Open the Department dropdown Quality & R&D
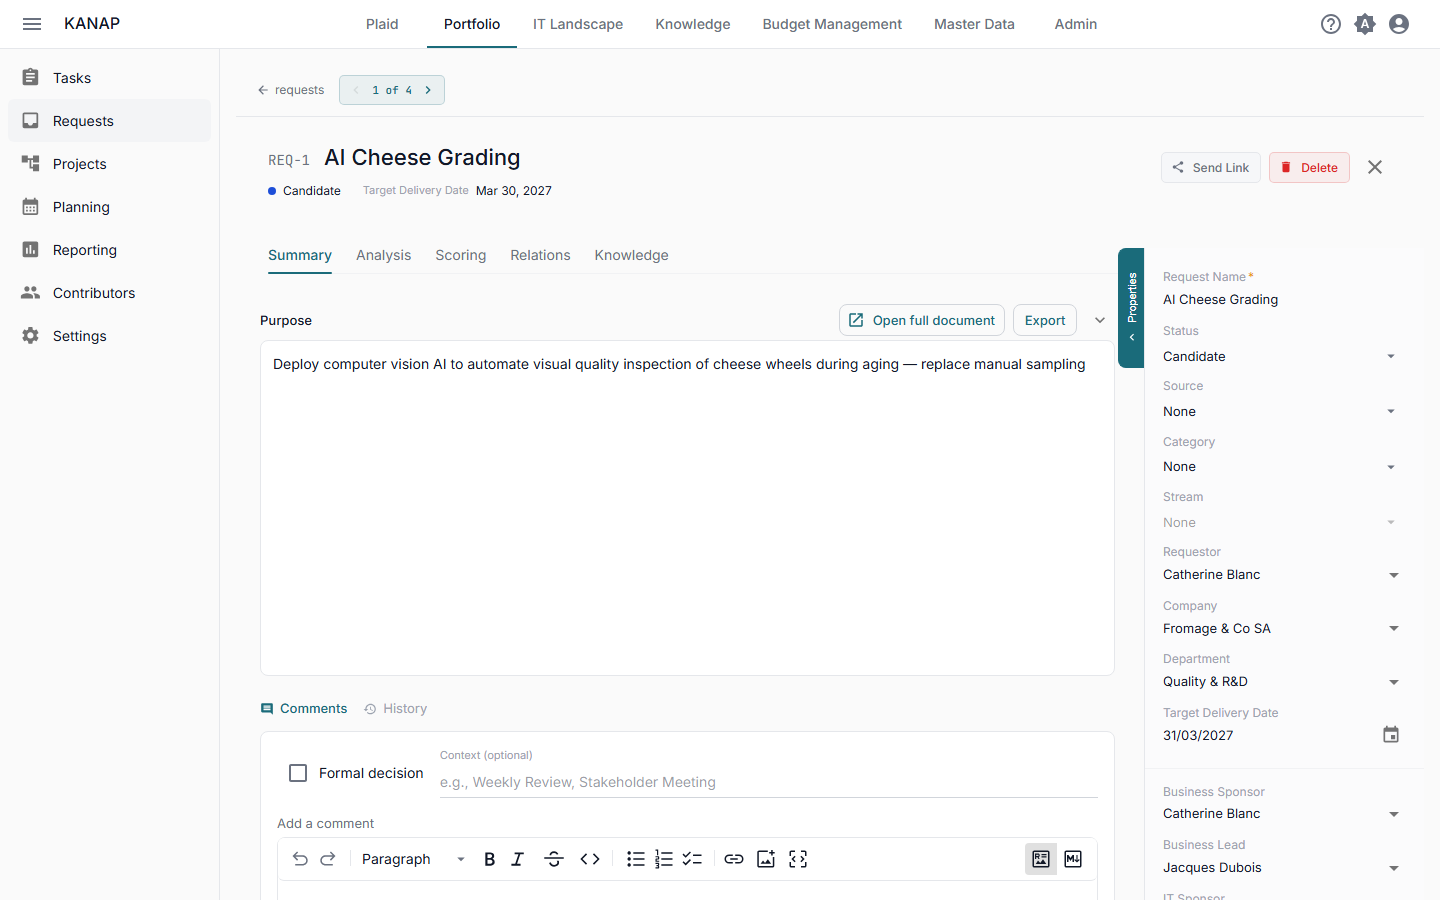The width and height of the screenshot is (1440, 900). click(1280, 682)
